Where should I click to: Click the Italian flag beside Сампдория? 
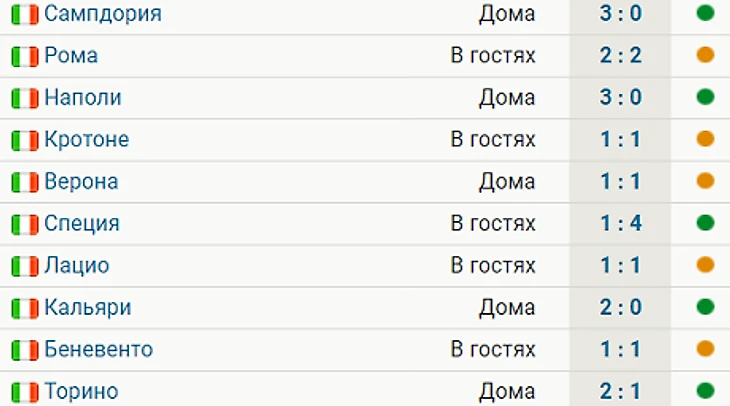[25, 14]
